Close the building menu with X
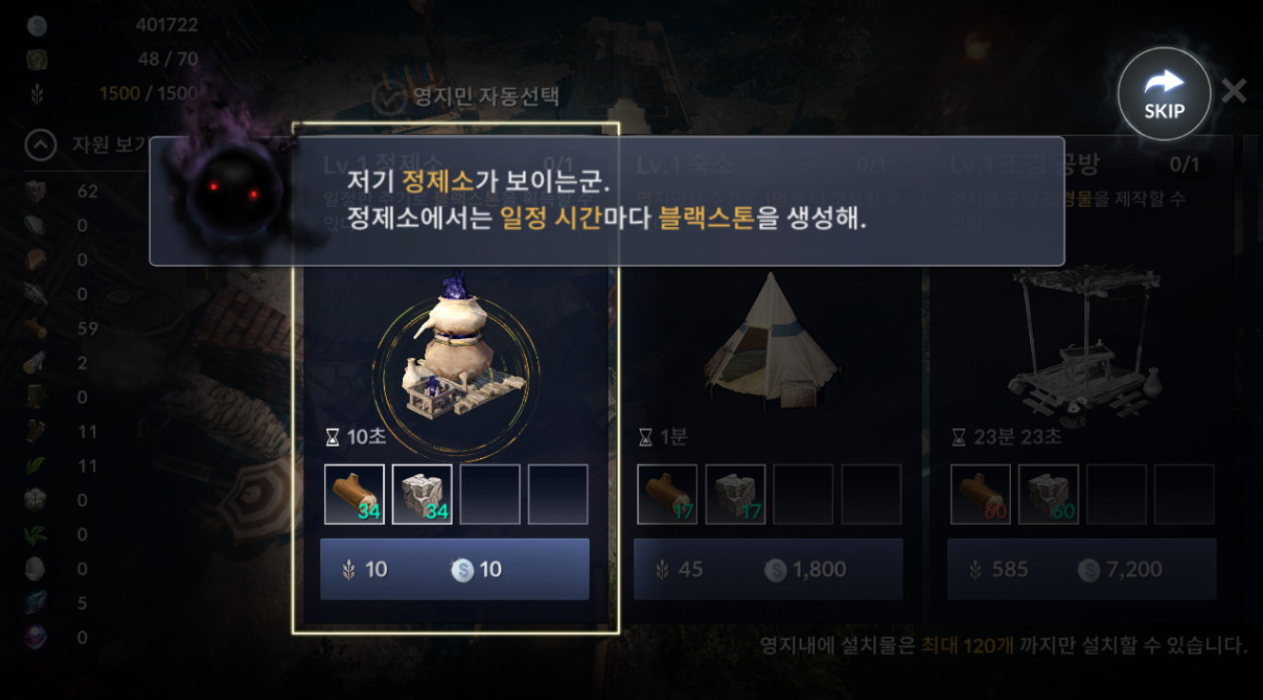Image resolution: width=1263 pixels, height=700 pixels. point(1234,91)
